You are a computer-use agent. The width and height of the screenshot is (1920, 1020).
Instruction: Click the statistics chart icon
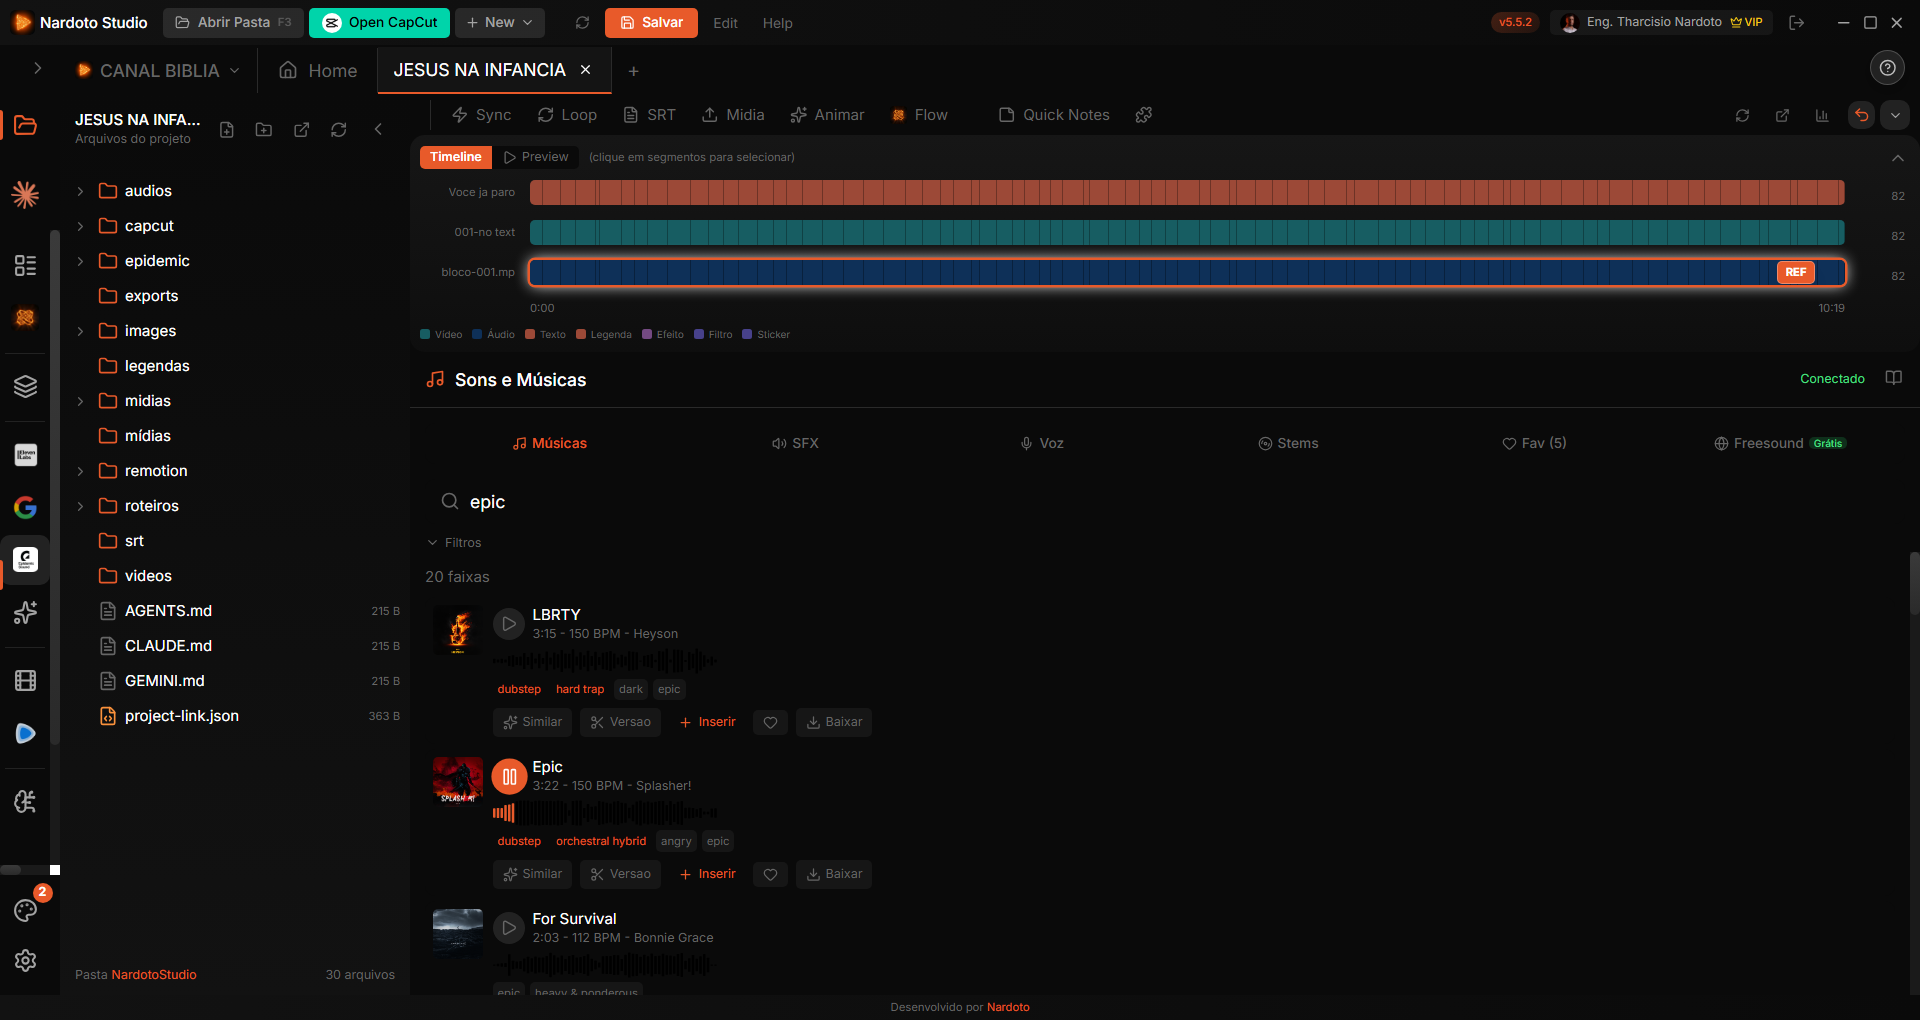[x=1822, y=114]
